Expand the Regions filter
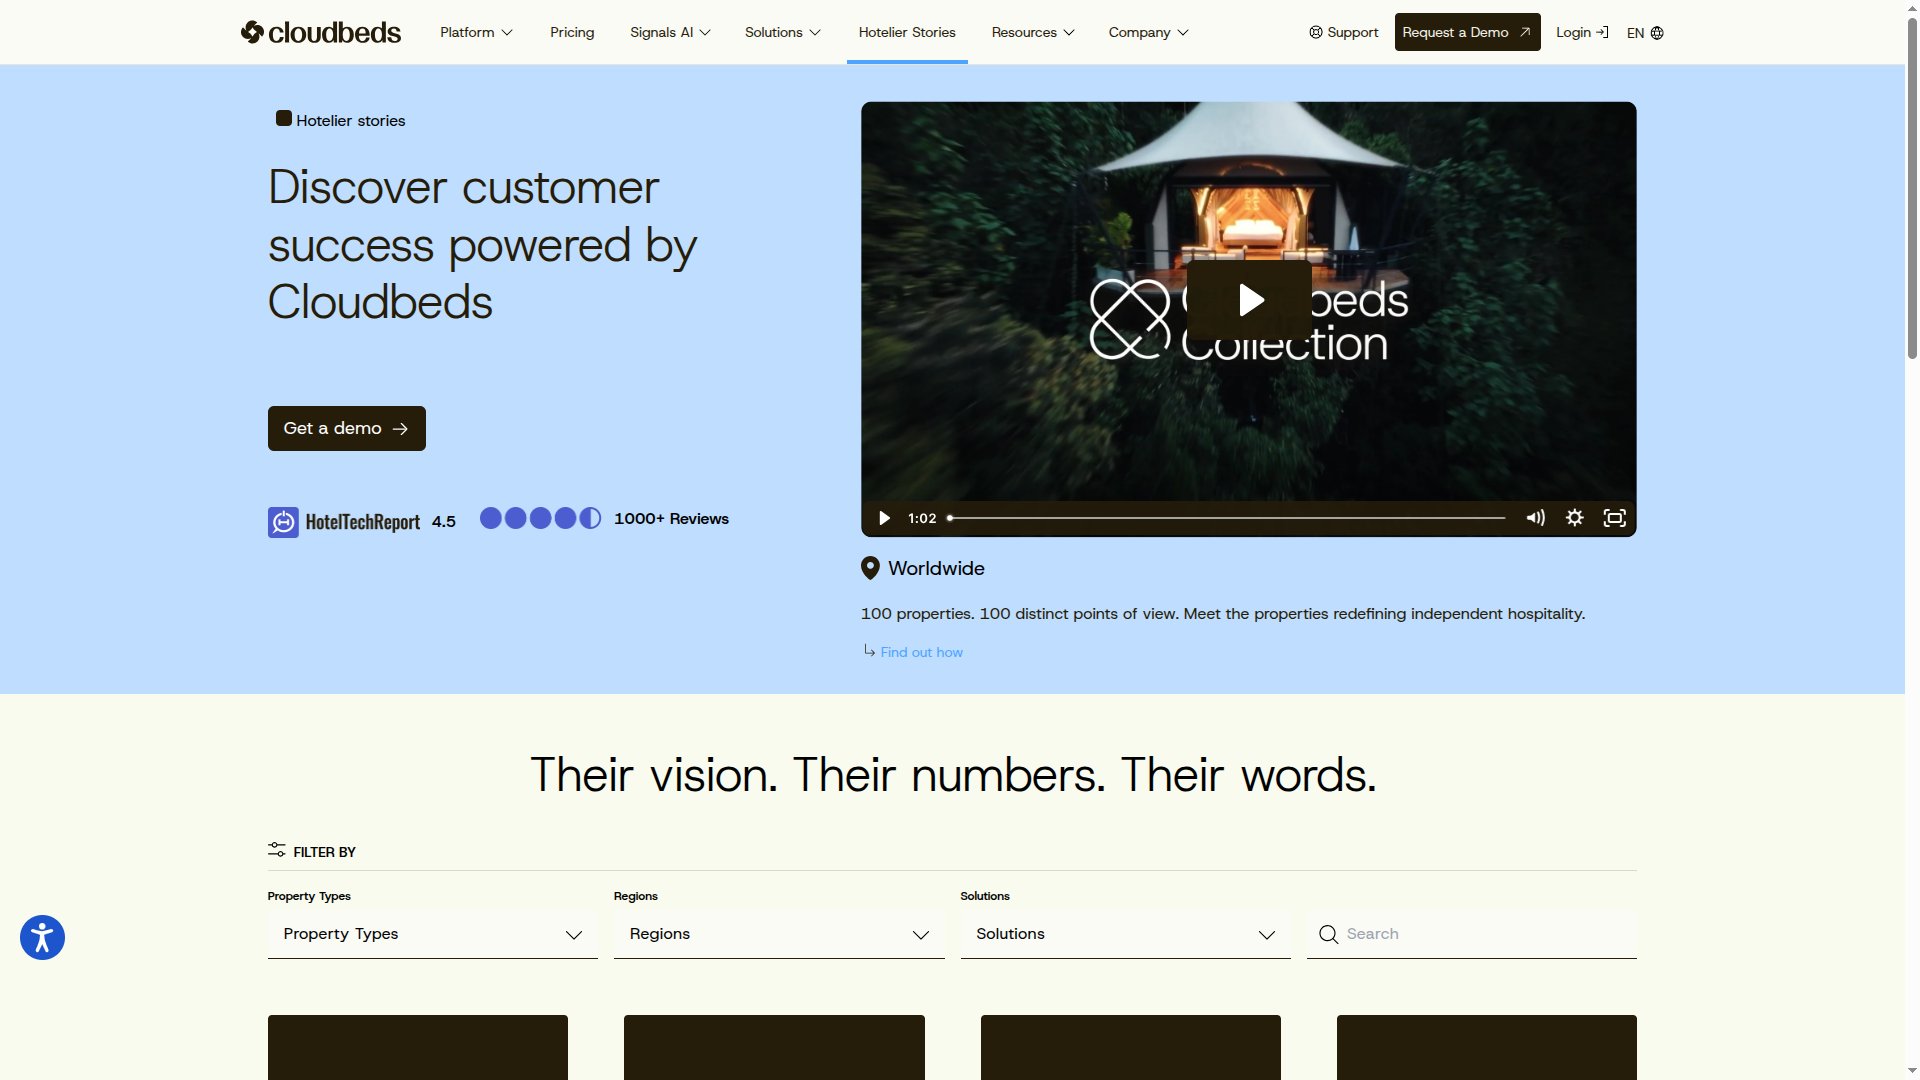The width and height of the screenshot is (1920, 1080). [x=778, y=934]
